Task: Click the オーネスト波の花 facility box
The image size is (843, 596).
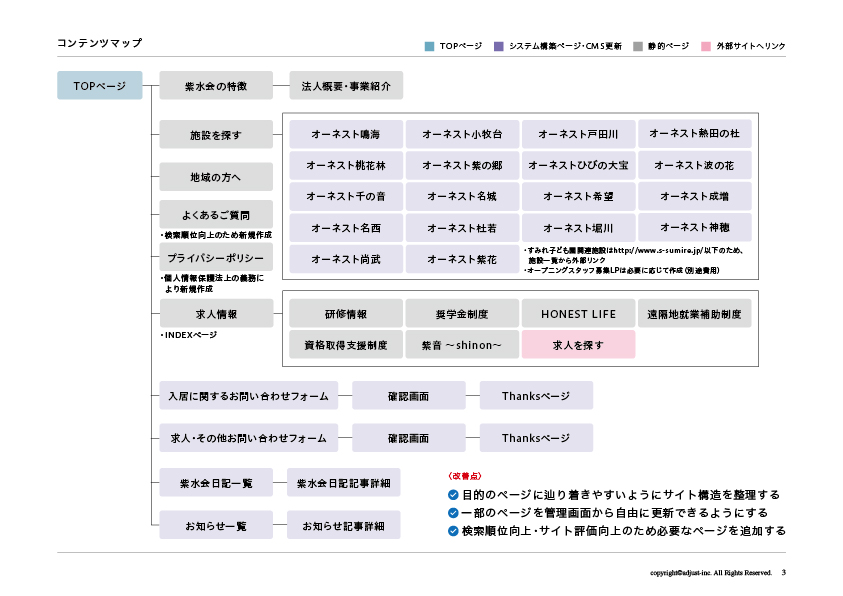Action: 695,165
